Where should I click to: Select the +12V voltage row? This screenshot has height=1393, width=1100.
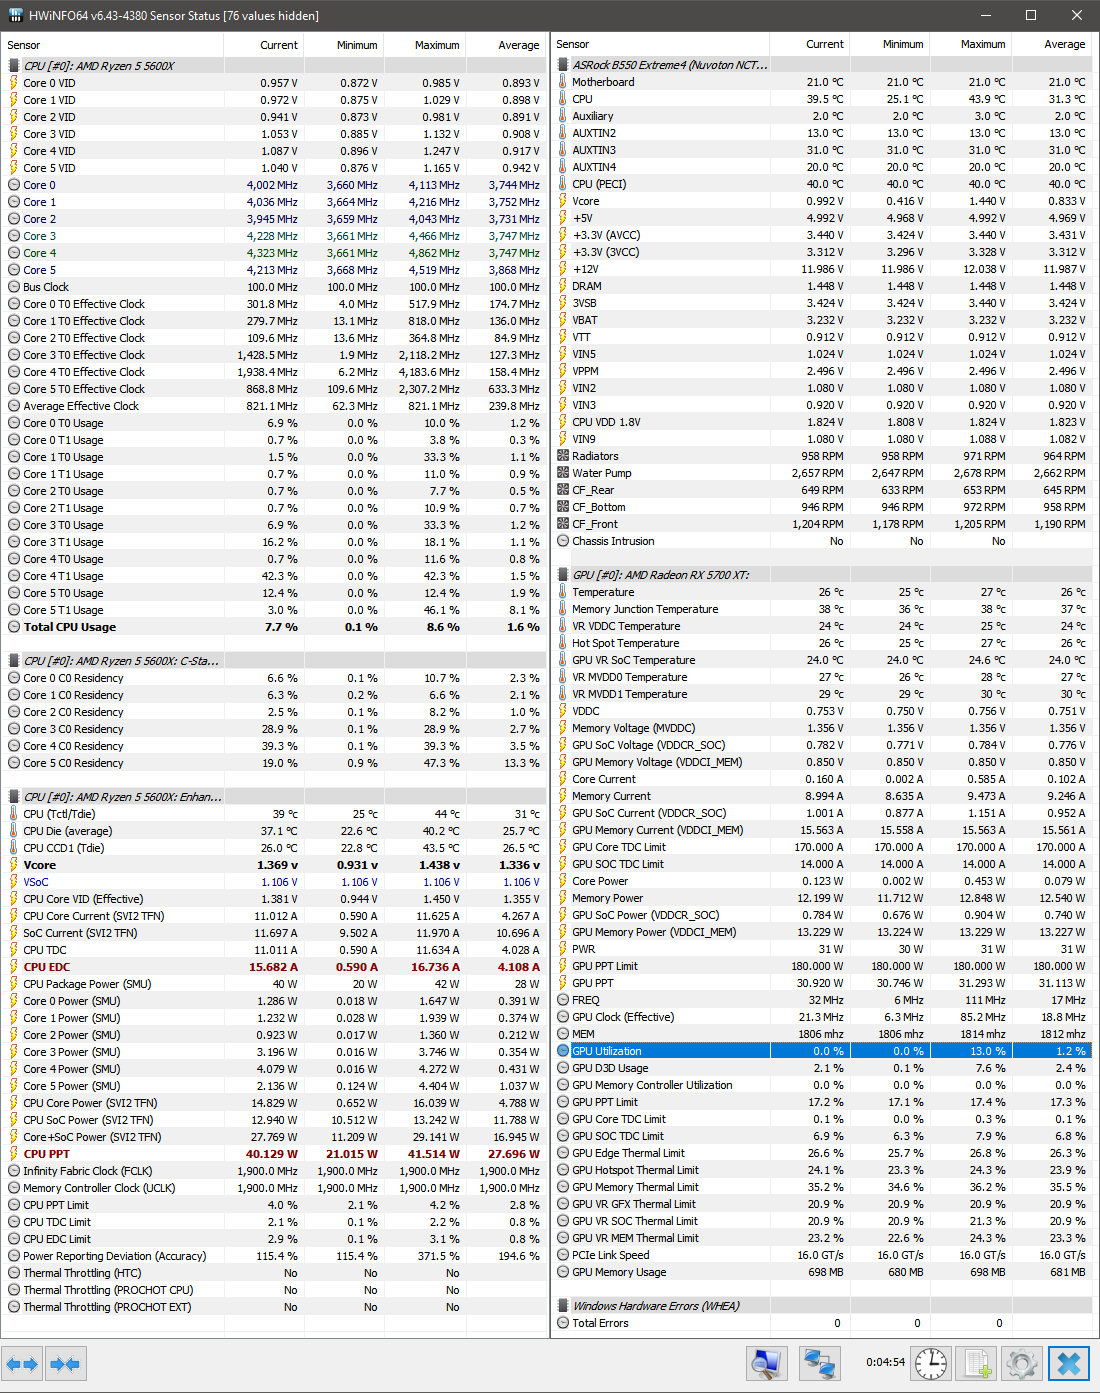[822, 269]
